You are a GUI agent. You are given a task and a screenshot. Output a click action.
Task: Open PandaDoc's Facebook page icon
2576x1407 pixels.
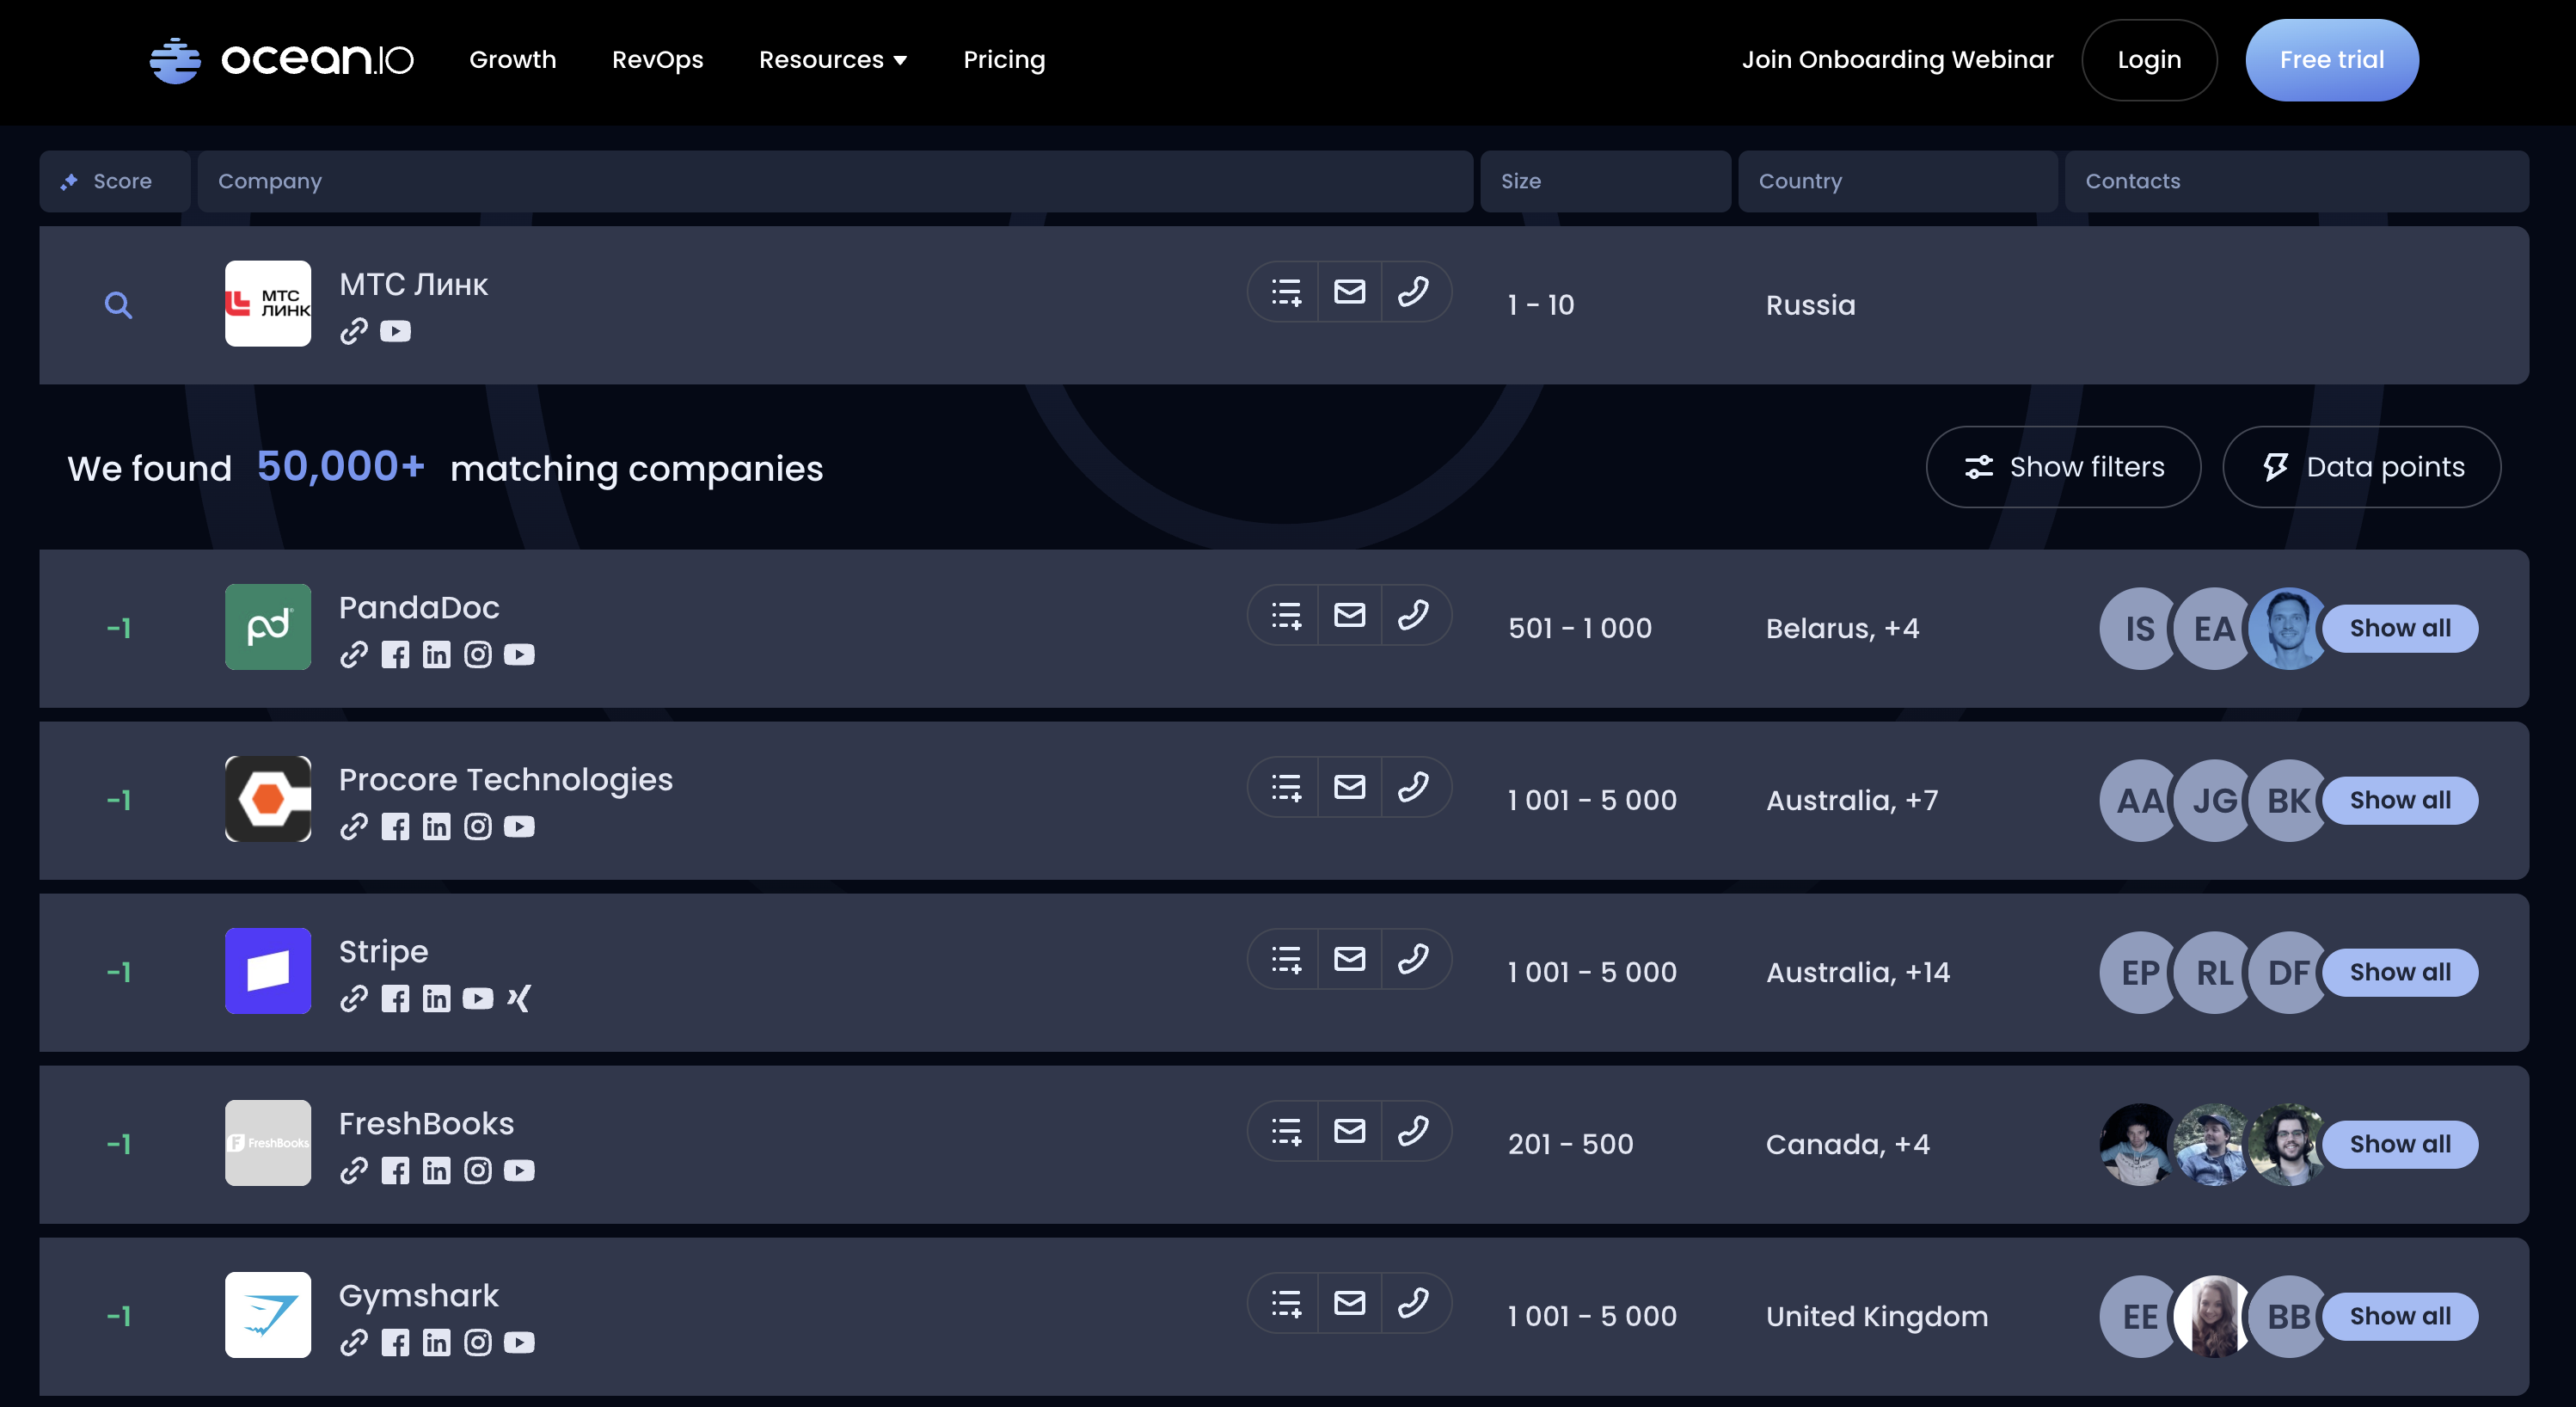pos(395,655)
